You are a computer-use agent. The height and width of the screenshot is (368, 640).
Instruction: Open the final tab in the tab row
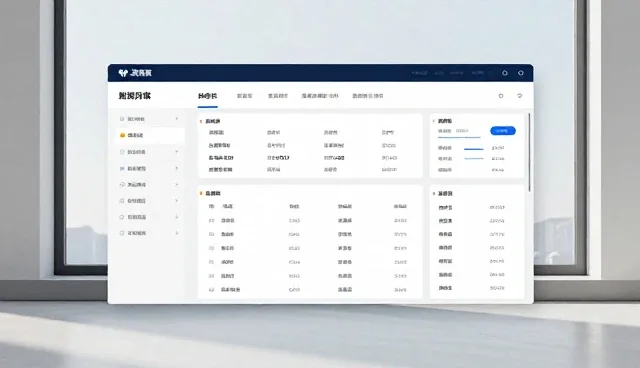(x=367, y=96)
